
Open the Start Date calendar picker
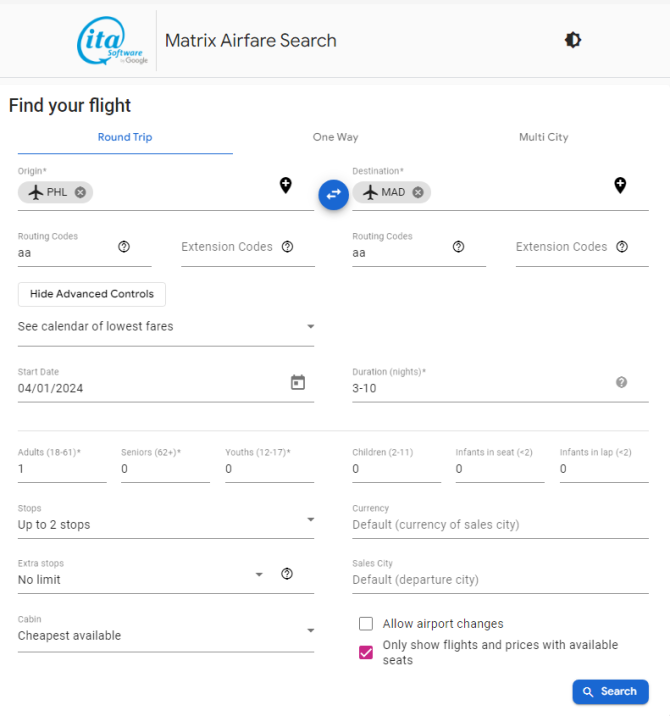297,382
